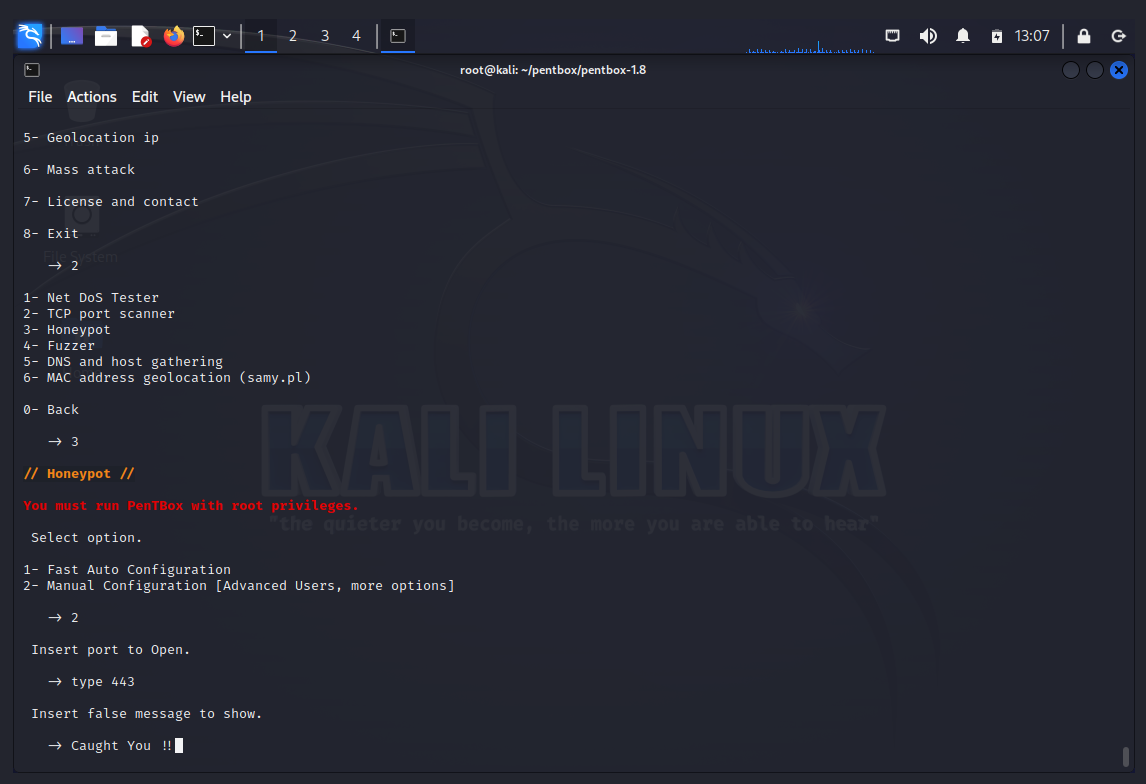Launch Firefox from the top panel

click(x=174, y=36)
